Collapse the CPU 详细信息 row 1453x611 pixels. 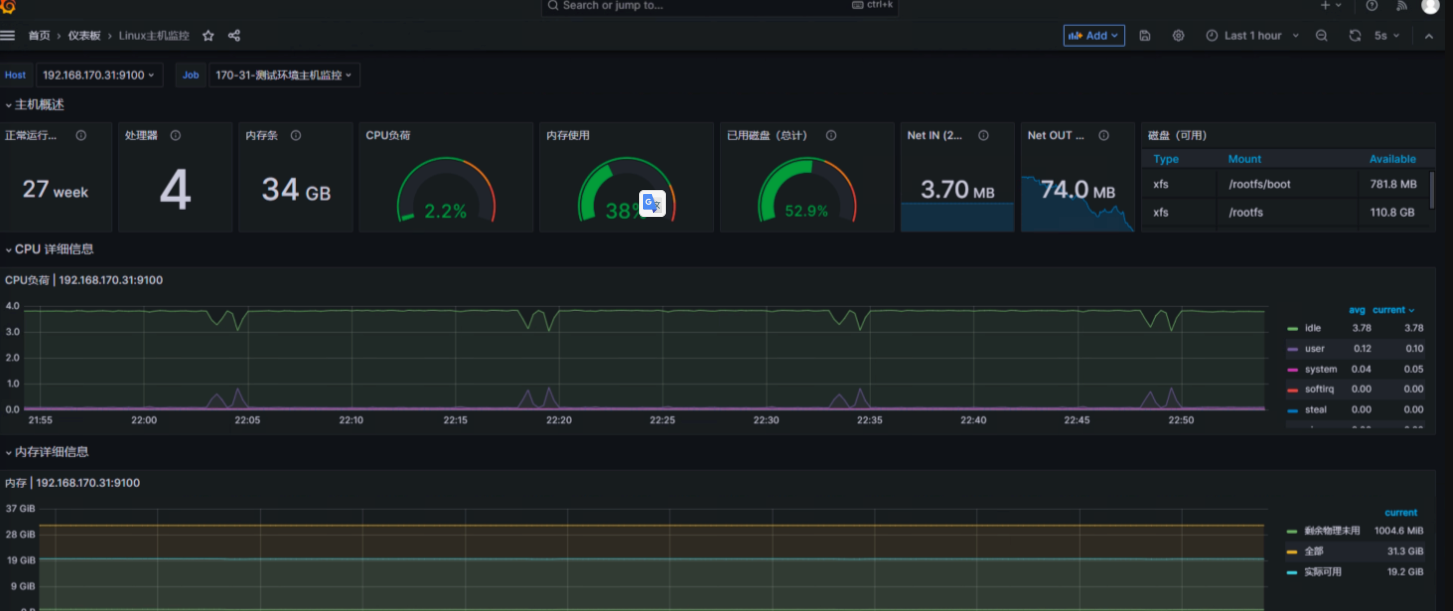(49, 249)
